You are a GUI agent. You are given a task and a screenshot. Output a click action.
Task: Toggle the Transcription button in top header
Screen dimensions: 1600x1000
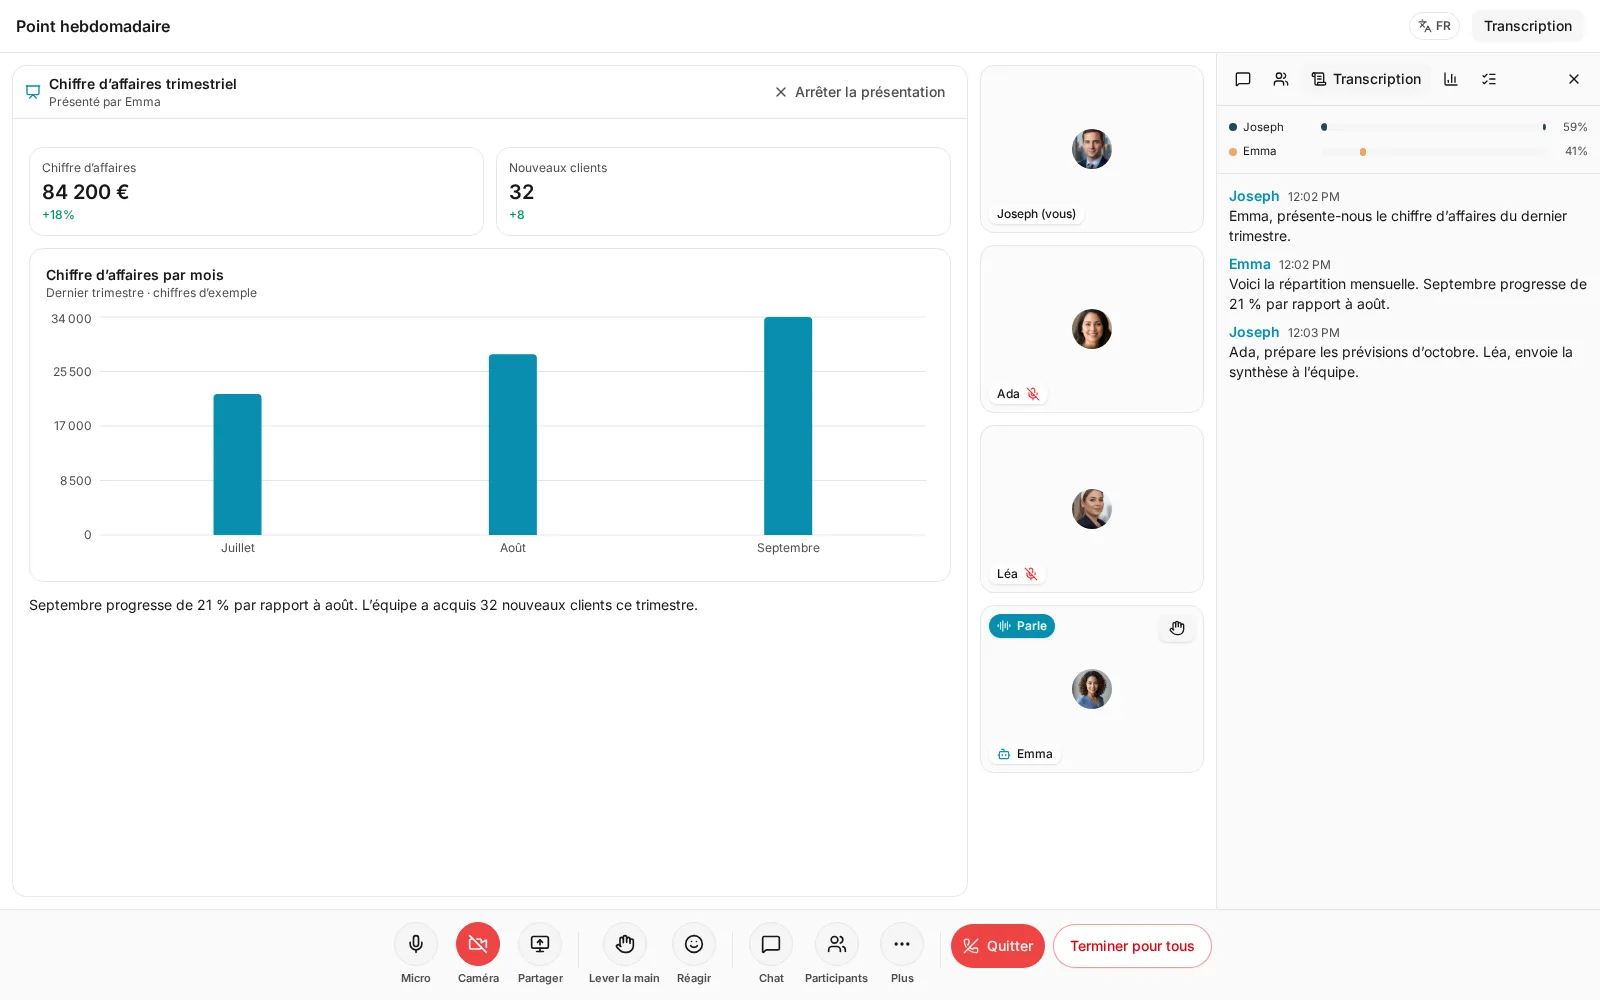click(1528, 26)
